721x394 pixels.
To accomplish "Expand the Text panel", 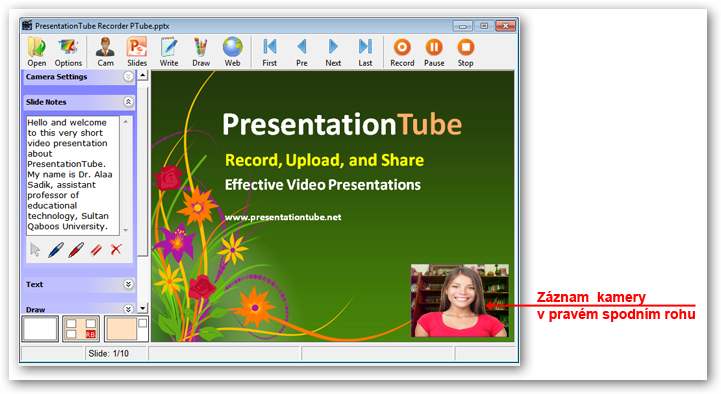I will [x=128, y=284].
